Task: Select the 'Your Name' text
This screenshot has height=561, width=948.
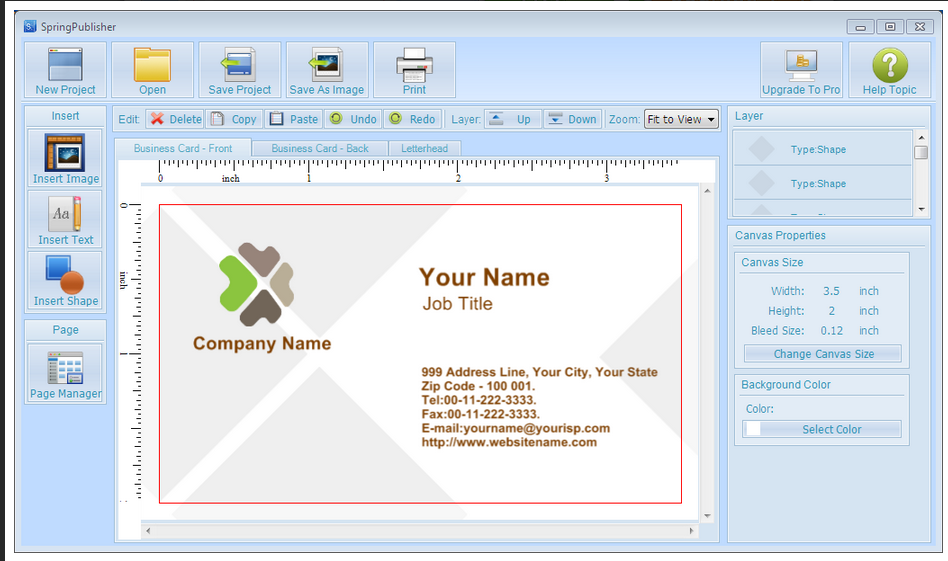Action: [x=484, y=277]
